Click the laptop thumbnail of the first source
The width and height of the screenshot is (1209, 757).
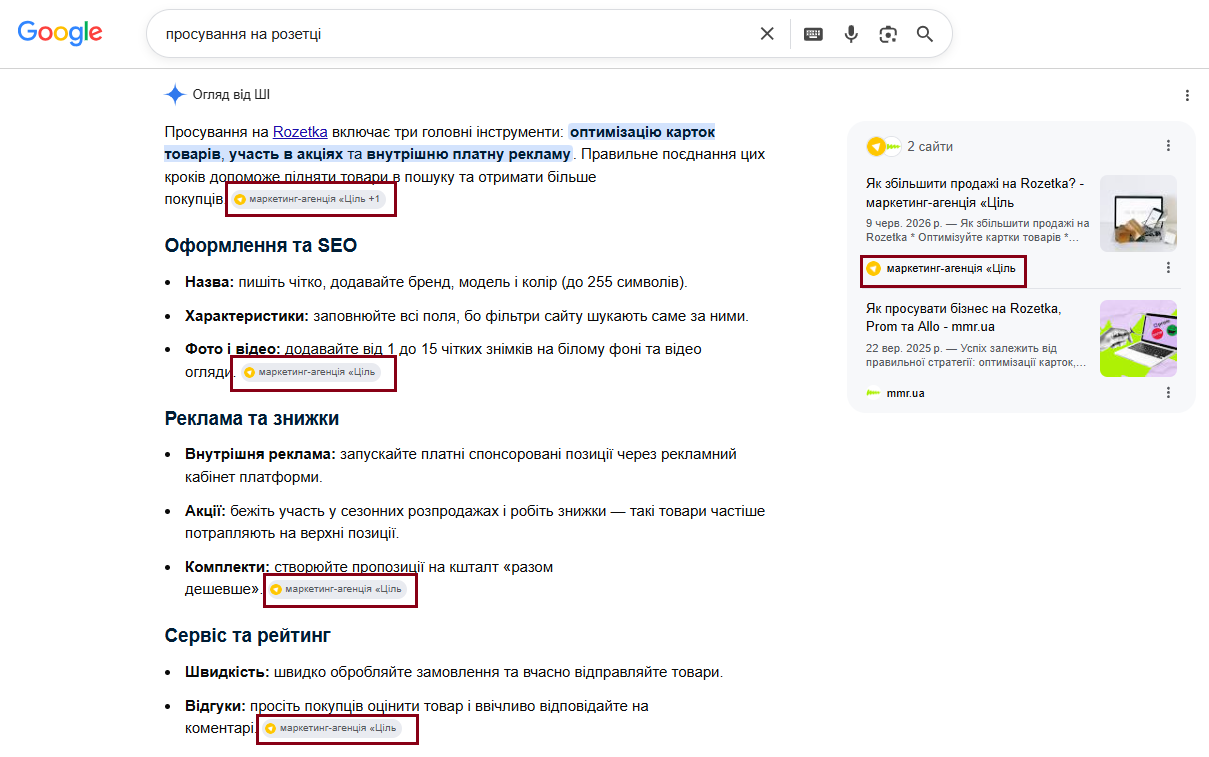point(1138,213)
